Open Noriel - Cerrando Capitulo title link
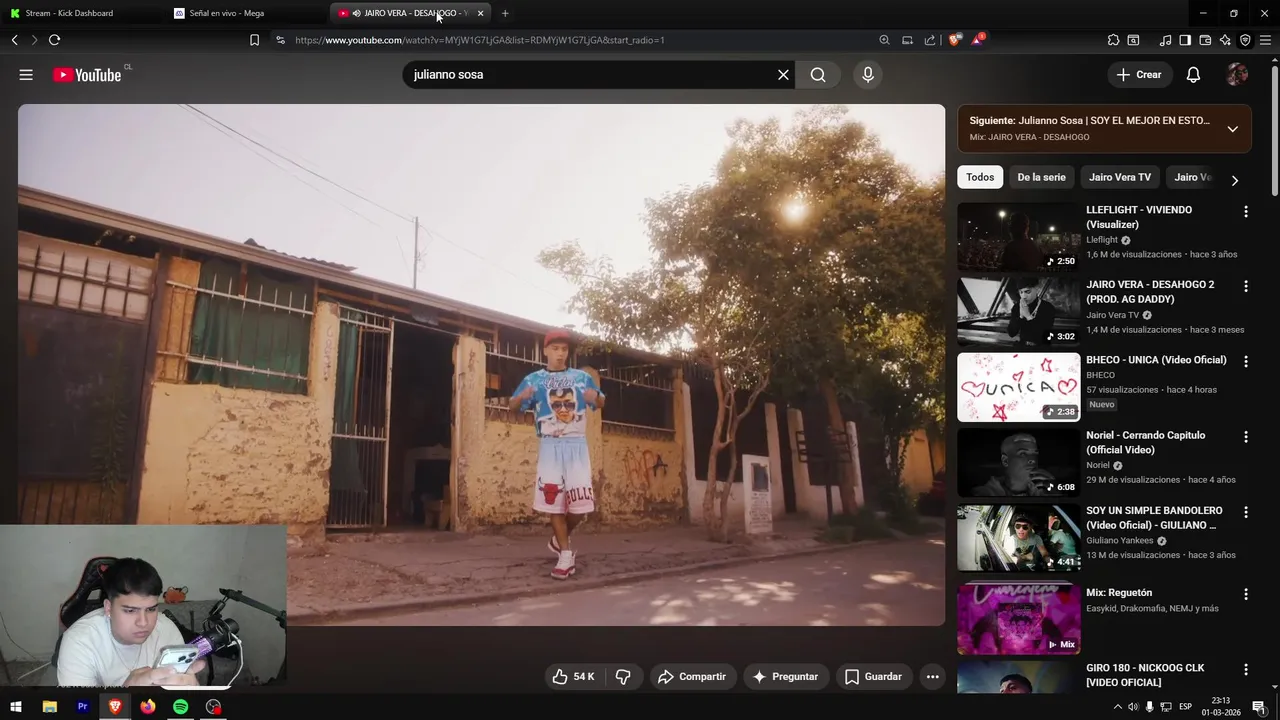The height and width of the screenshot is (720, 1280). pos(1146,442)
